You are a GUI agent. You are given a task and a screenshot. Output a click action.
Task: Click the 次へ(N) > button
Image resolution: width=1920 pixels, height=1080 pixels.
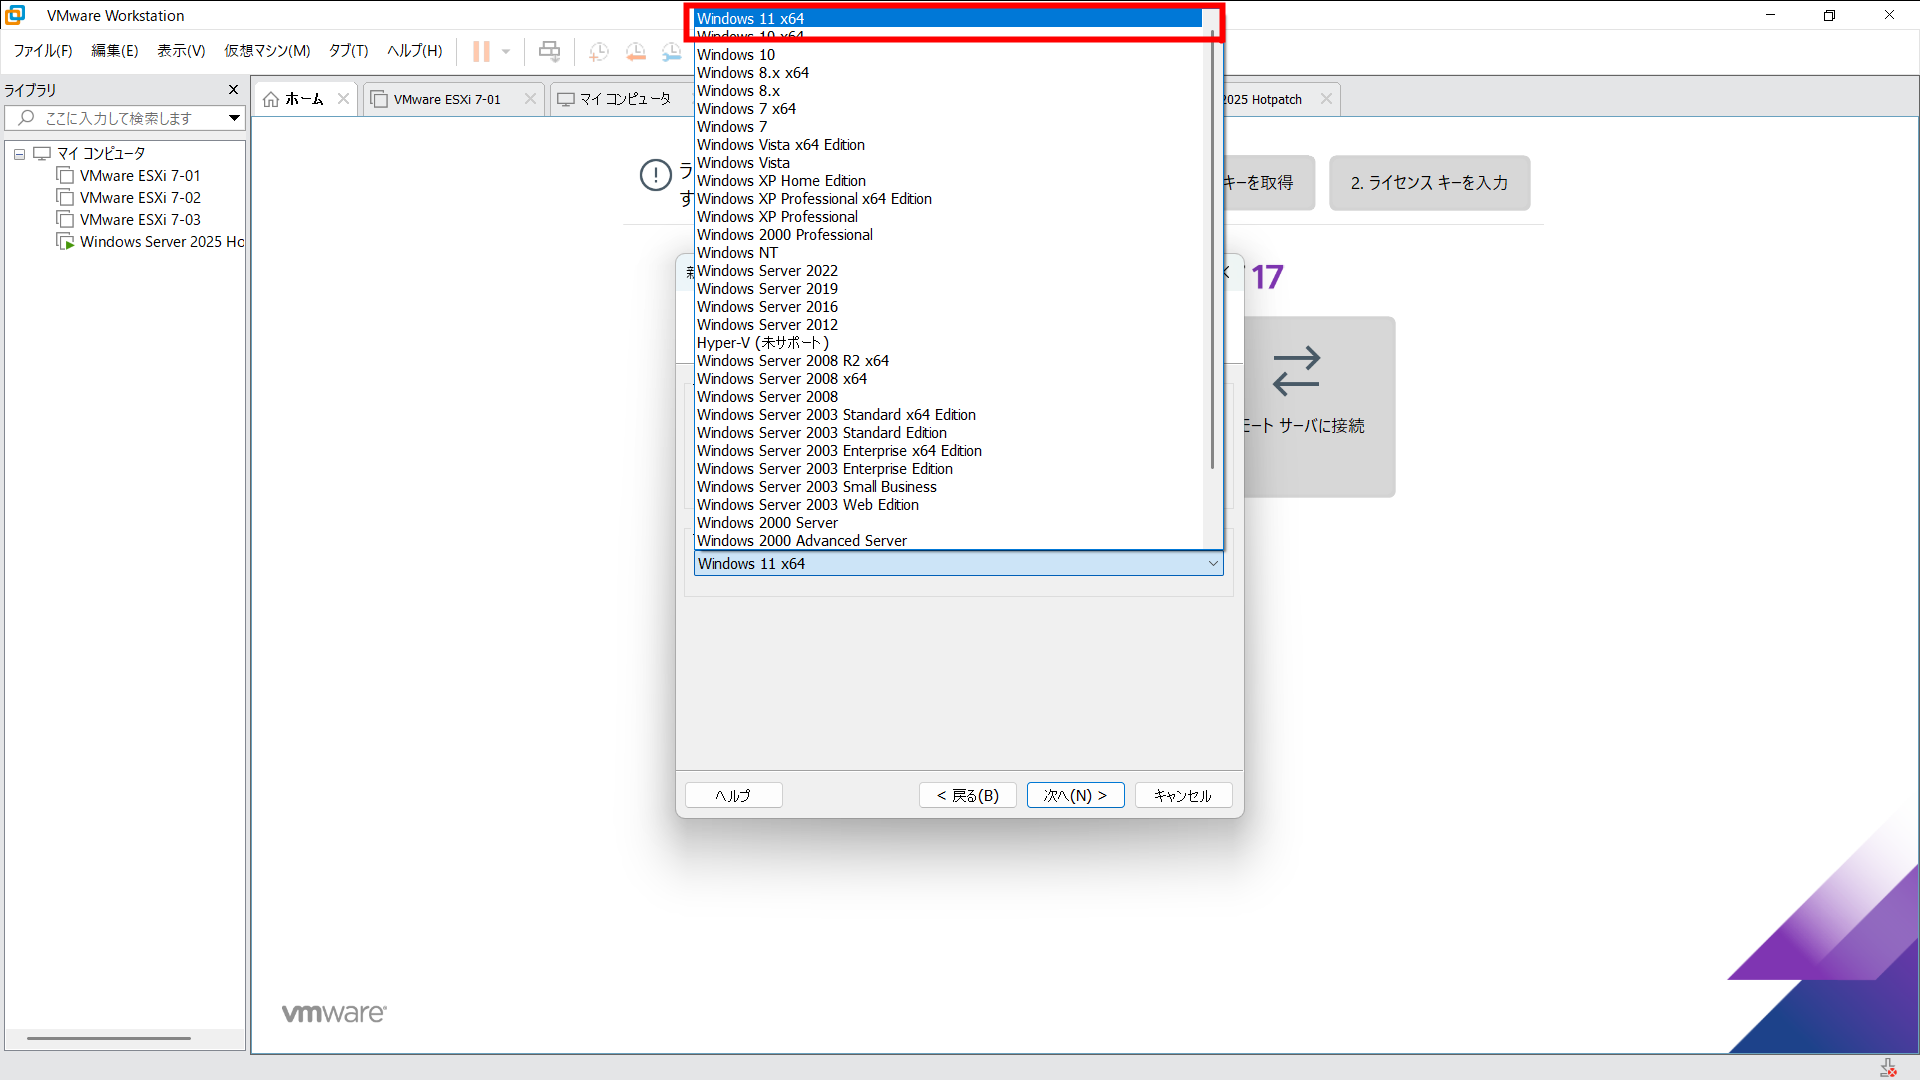pos(1075,795)
